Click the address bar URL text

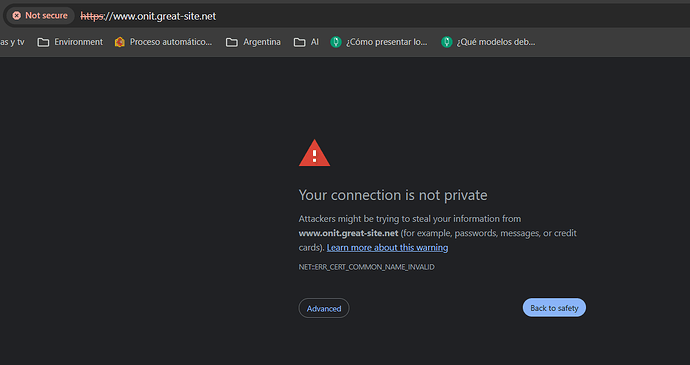[x=148, y=16]
